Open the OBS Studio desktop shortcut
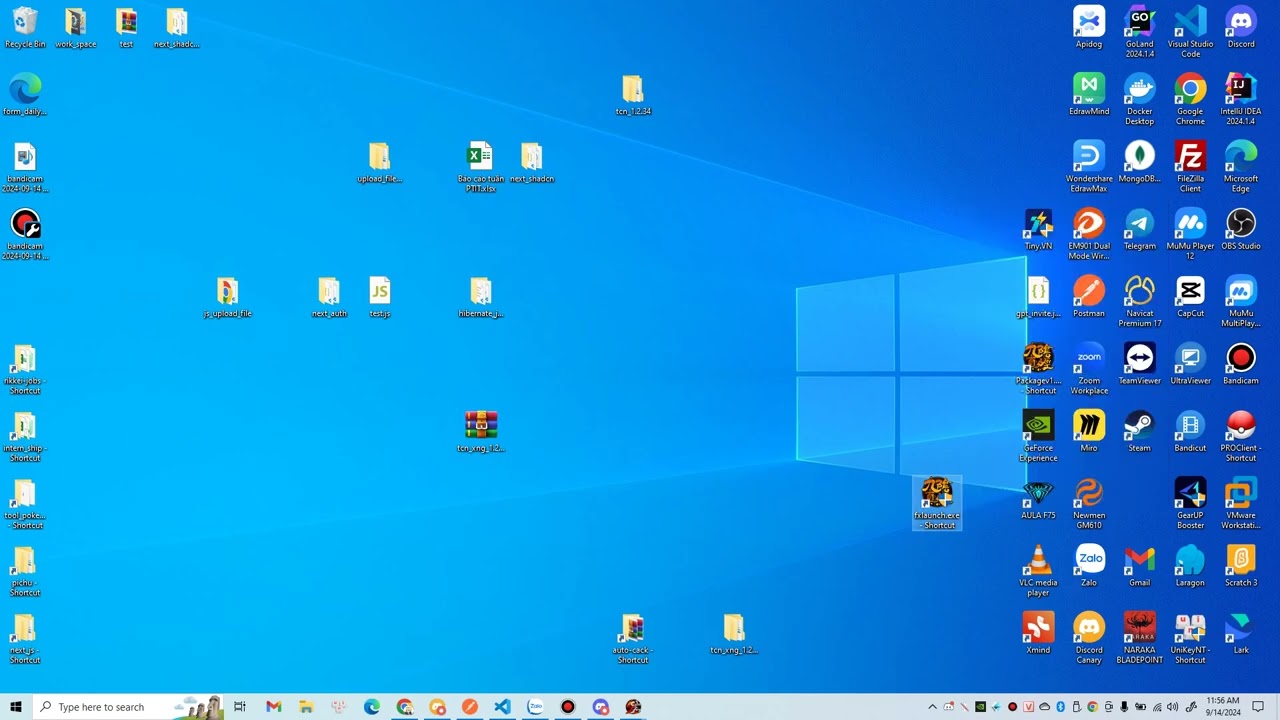 1241,229
